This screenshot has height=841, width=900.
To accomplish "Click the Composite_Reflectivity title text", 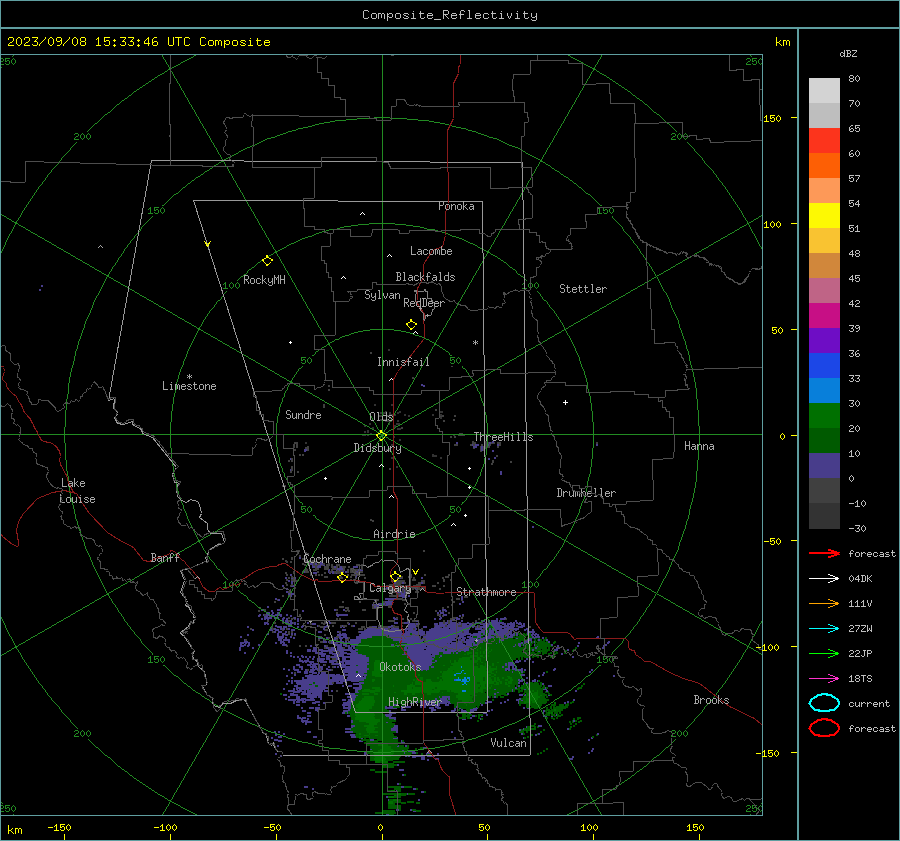I will pos(450,15).
